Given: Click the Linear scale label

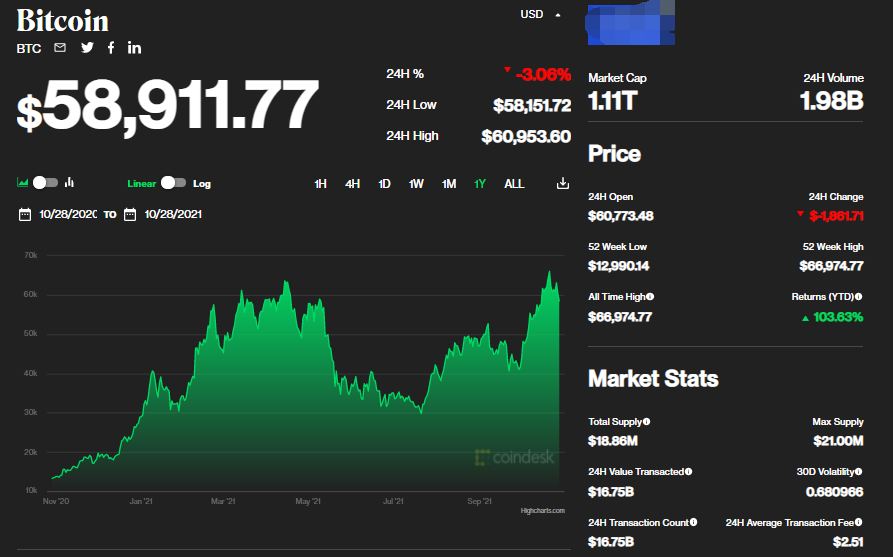Looking at the screenshot, I should (x=142, y=183).
